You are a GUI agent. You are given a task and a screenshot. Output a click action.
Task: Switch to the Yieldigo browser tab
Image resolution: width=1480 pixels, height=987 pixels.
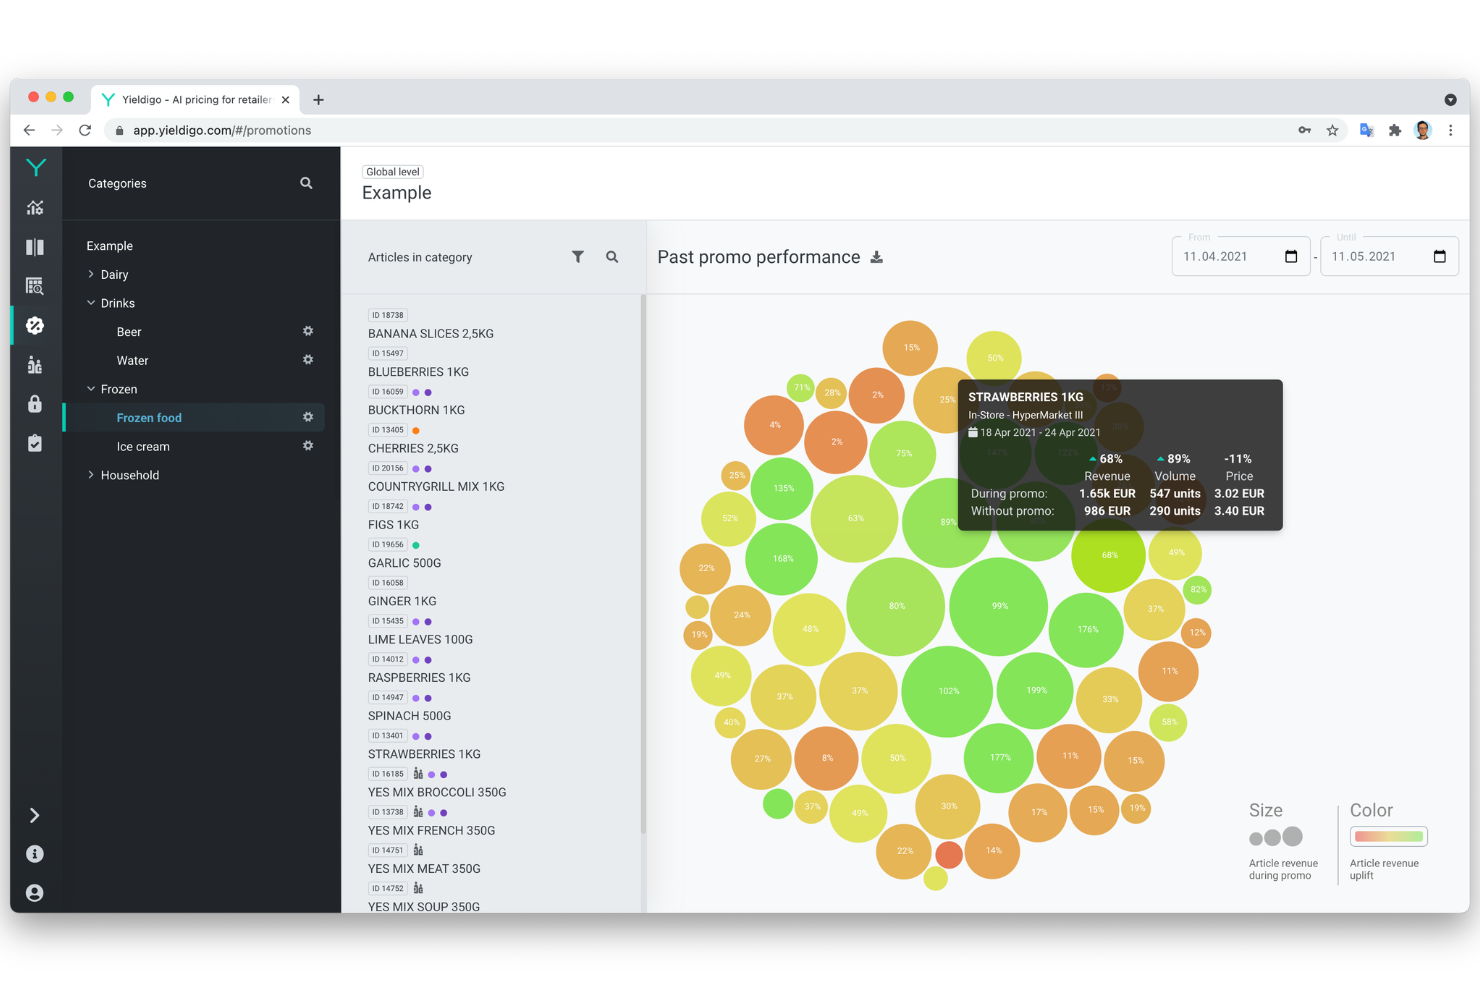coord(190,99)
